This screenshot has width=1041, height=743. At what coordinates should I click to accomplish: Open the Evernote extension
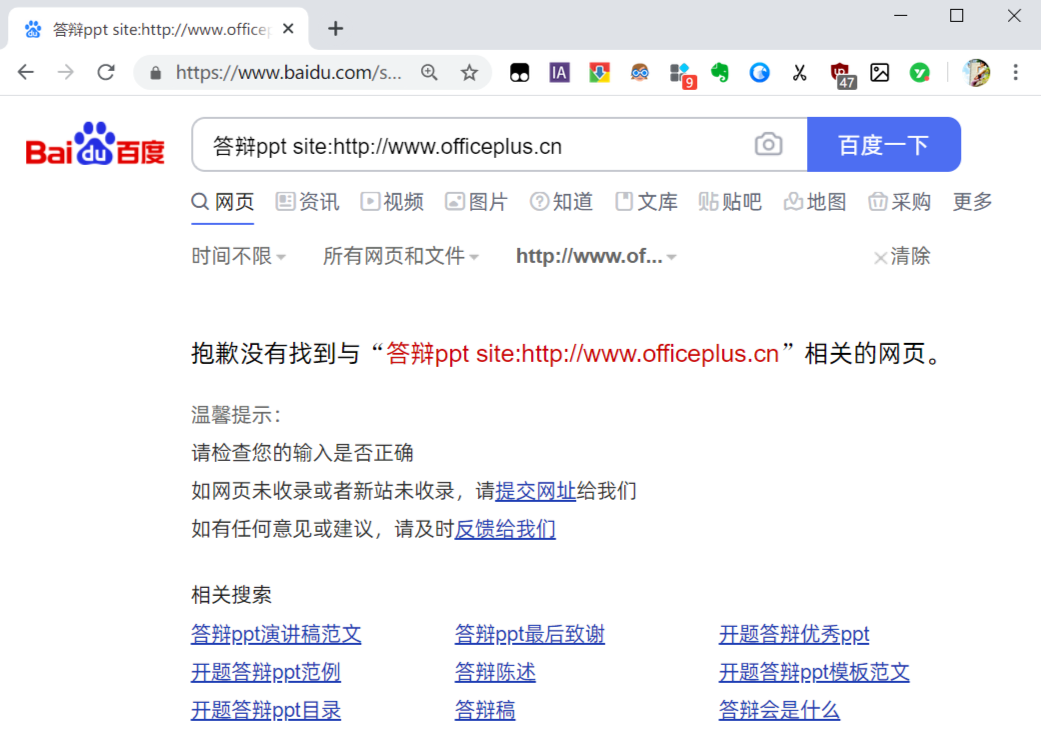click(x=719, y=72)
